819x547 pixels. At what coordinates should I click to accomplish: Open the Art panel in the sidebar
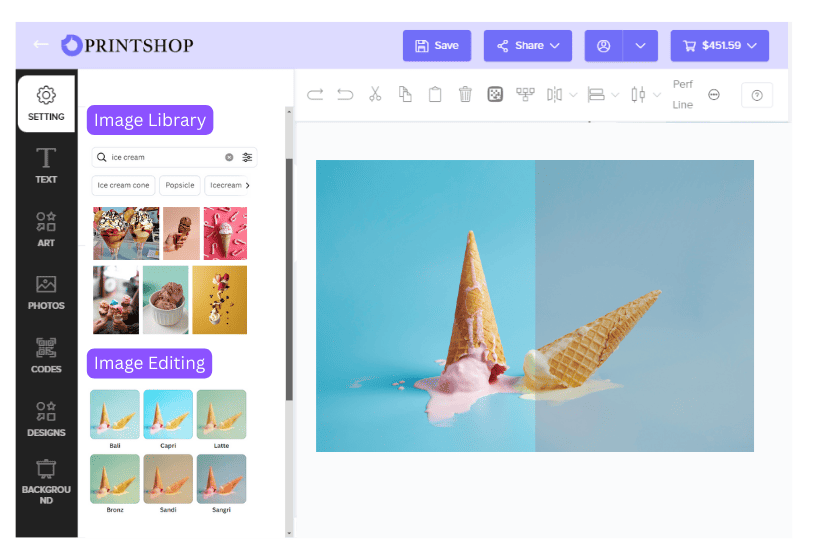click(x=46, y=229)
